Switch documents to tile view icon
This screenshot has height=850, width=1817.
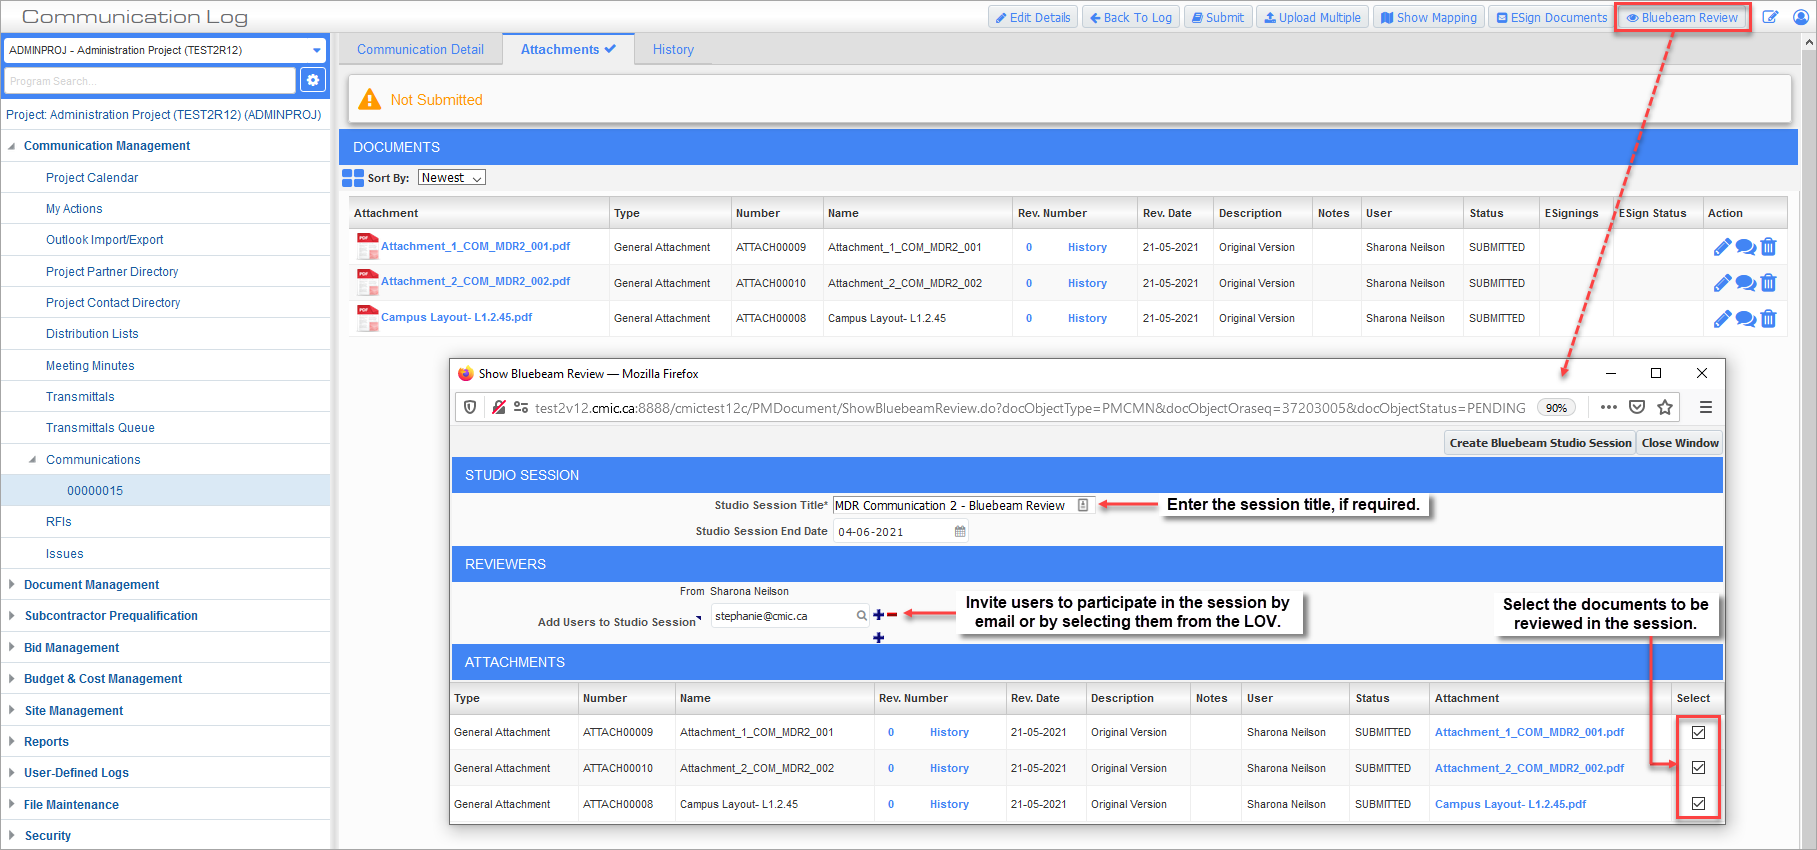353,178
